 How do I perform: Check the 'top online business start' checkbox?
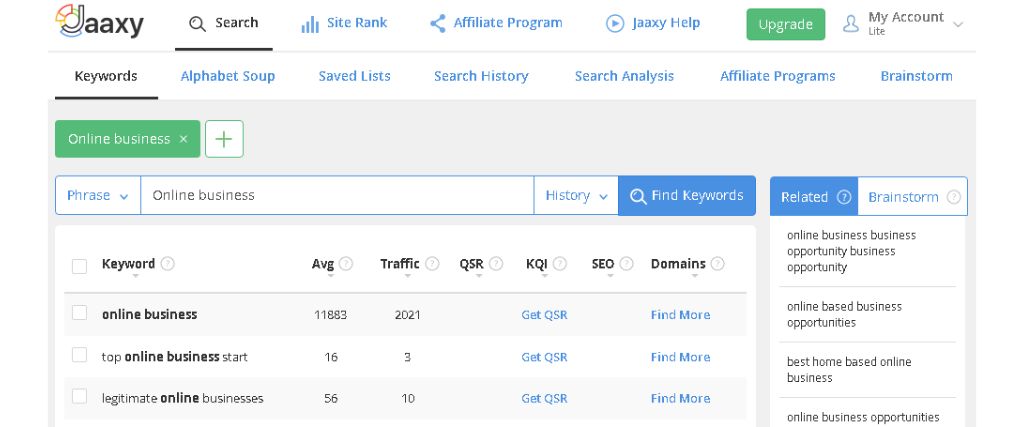pyautogui.click(x=80, y=355)
